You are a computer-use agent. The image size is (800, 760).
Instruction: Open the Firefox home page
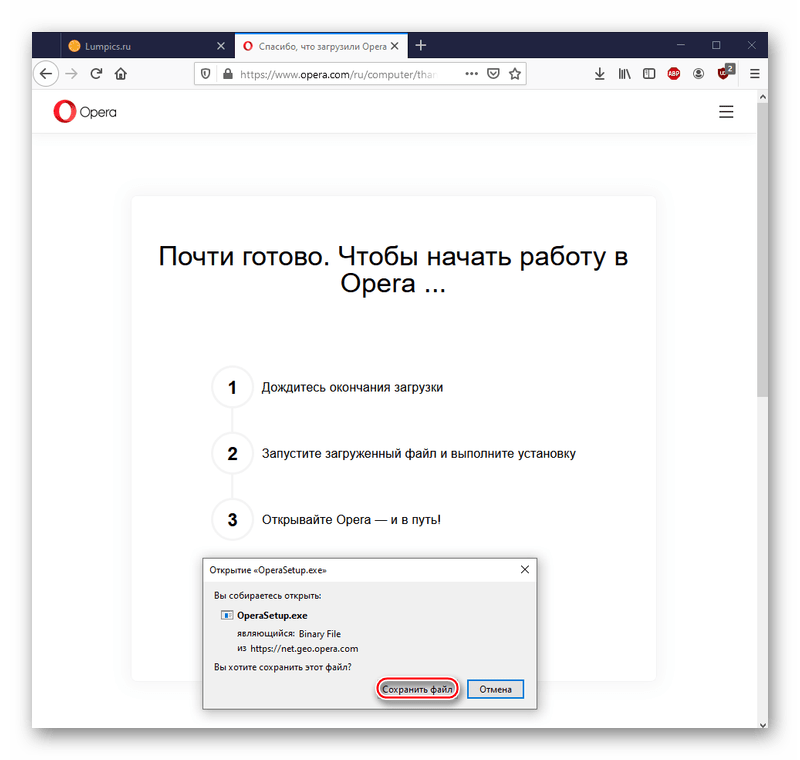[x=120, y=74]
